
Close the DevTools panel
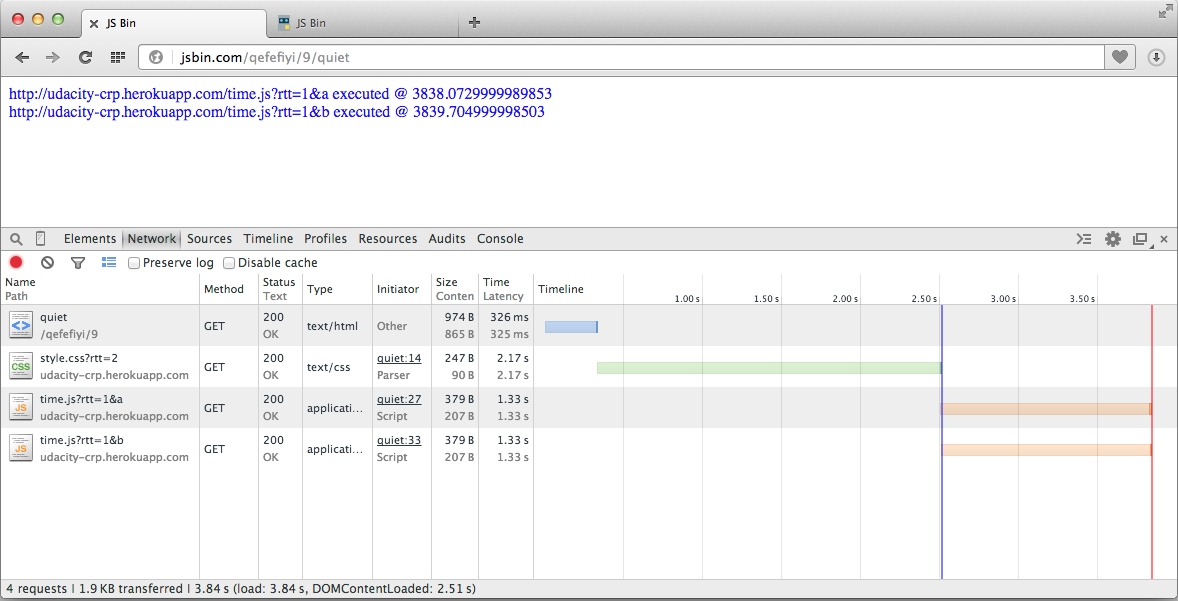click(x=1164, y=239)
